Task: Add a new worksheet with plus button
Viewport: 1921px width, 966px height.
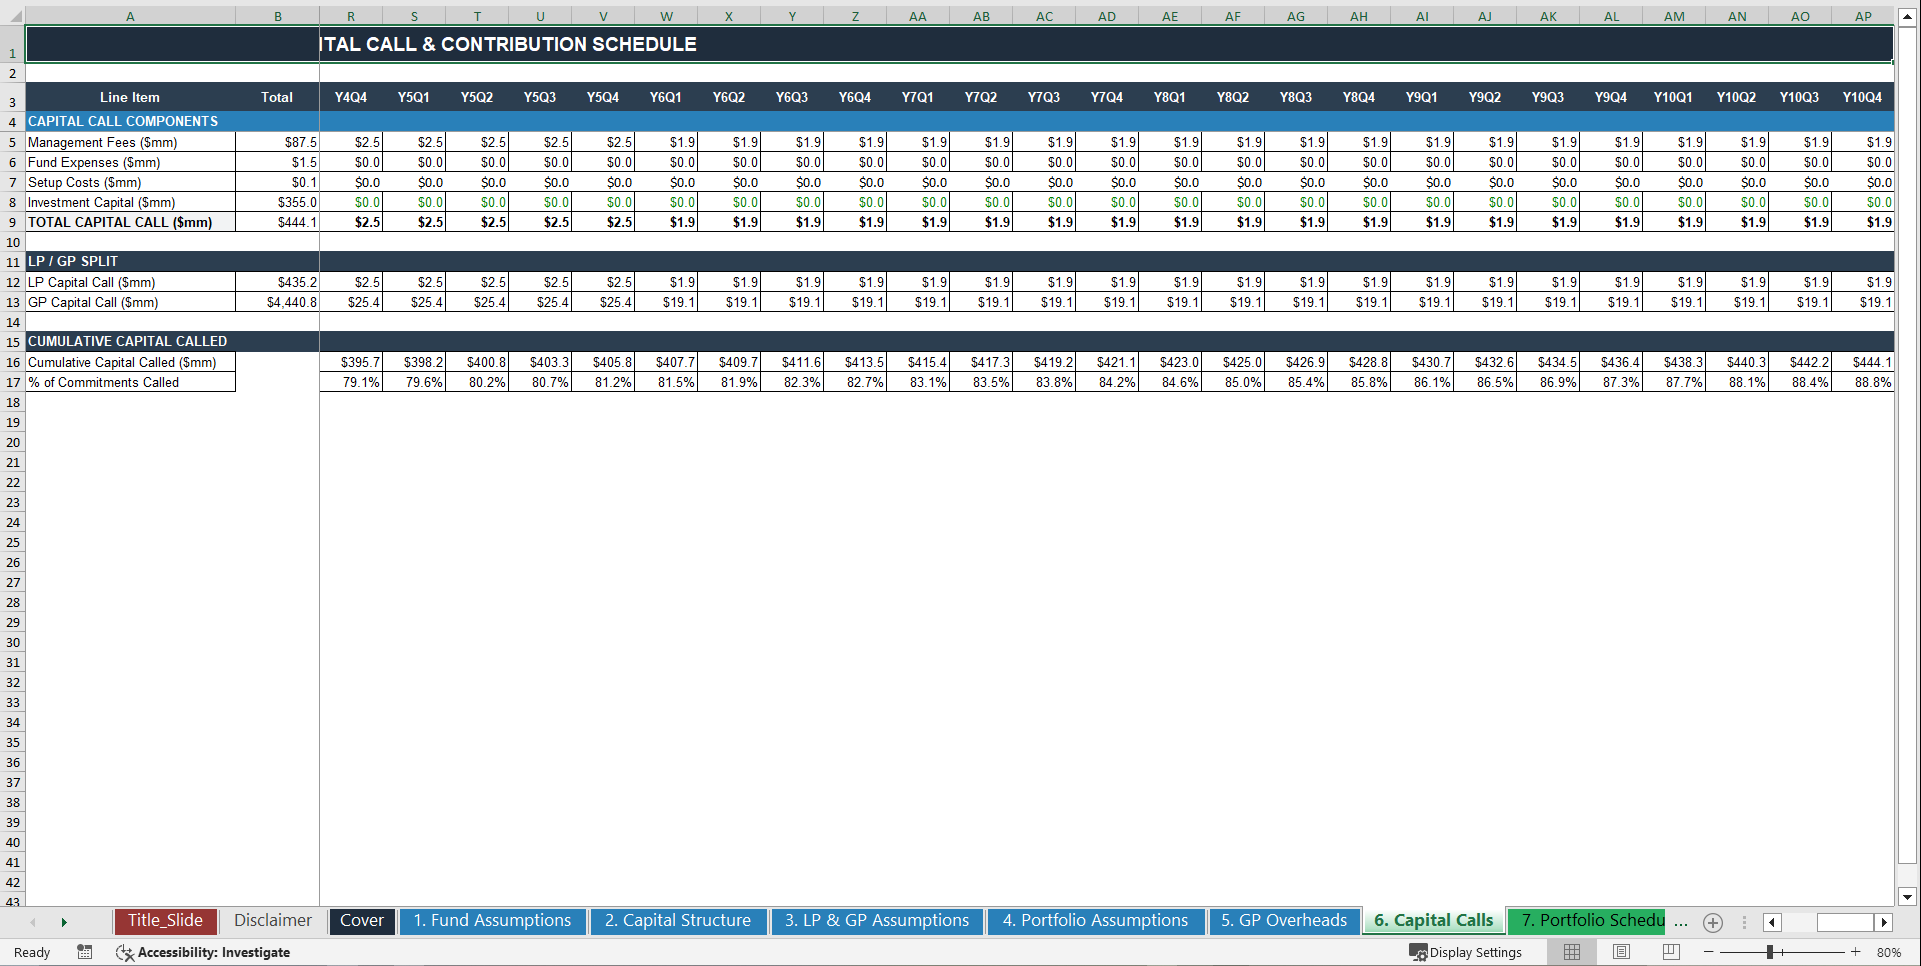Action: 1713,923
